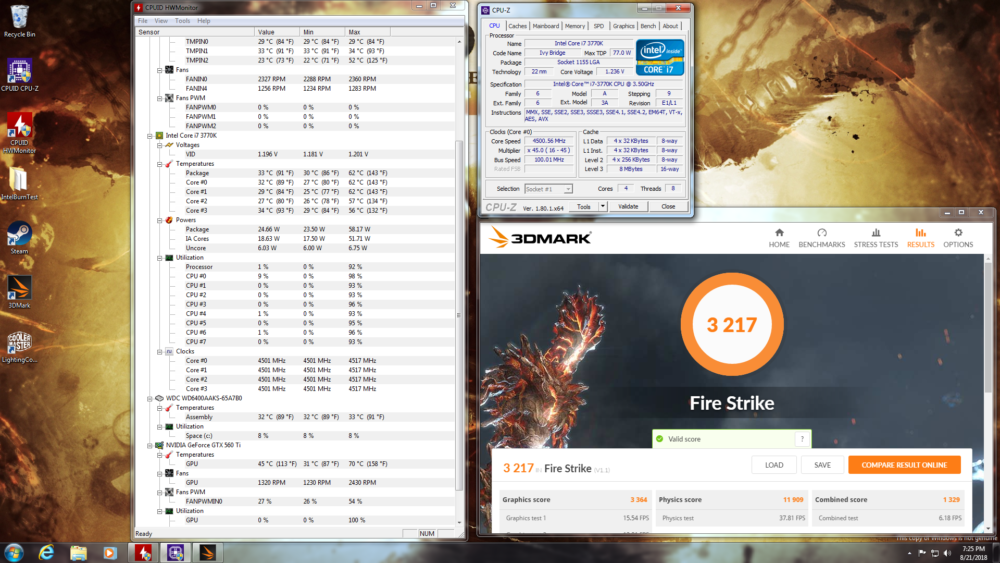1000x563 pixels.
Task: Switch to CPU-Z Memory tab
Action: pos(575,26)
